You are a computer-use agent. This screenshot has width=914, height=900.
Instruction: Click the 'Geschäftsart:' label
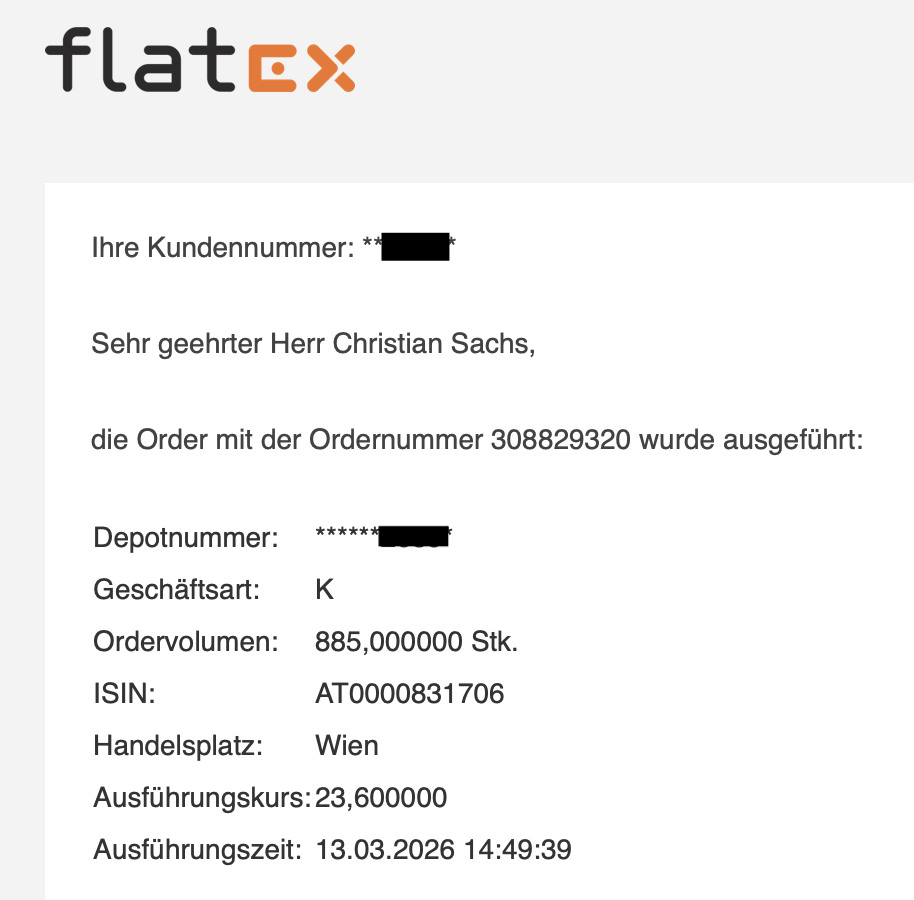click(x=177, y=590)
